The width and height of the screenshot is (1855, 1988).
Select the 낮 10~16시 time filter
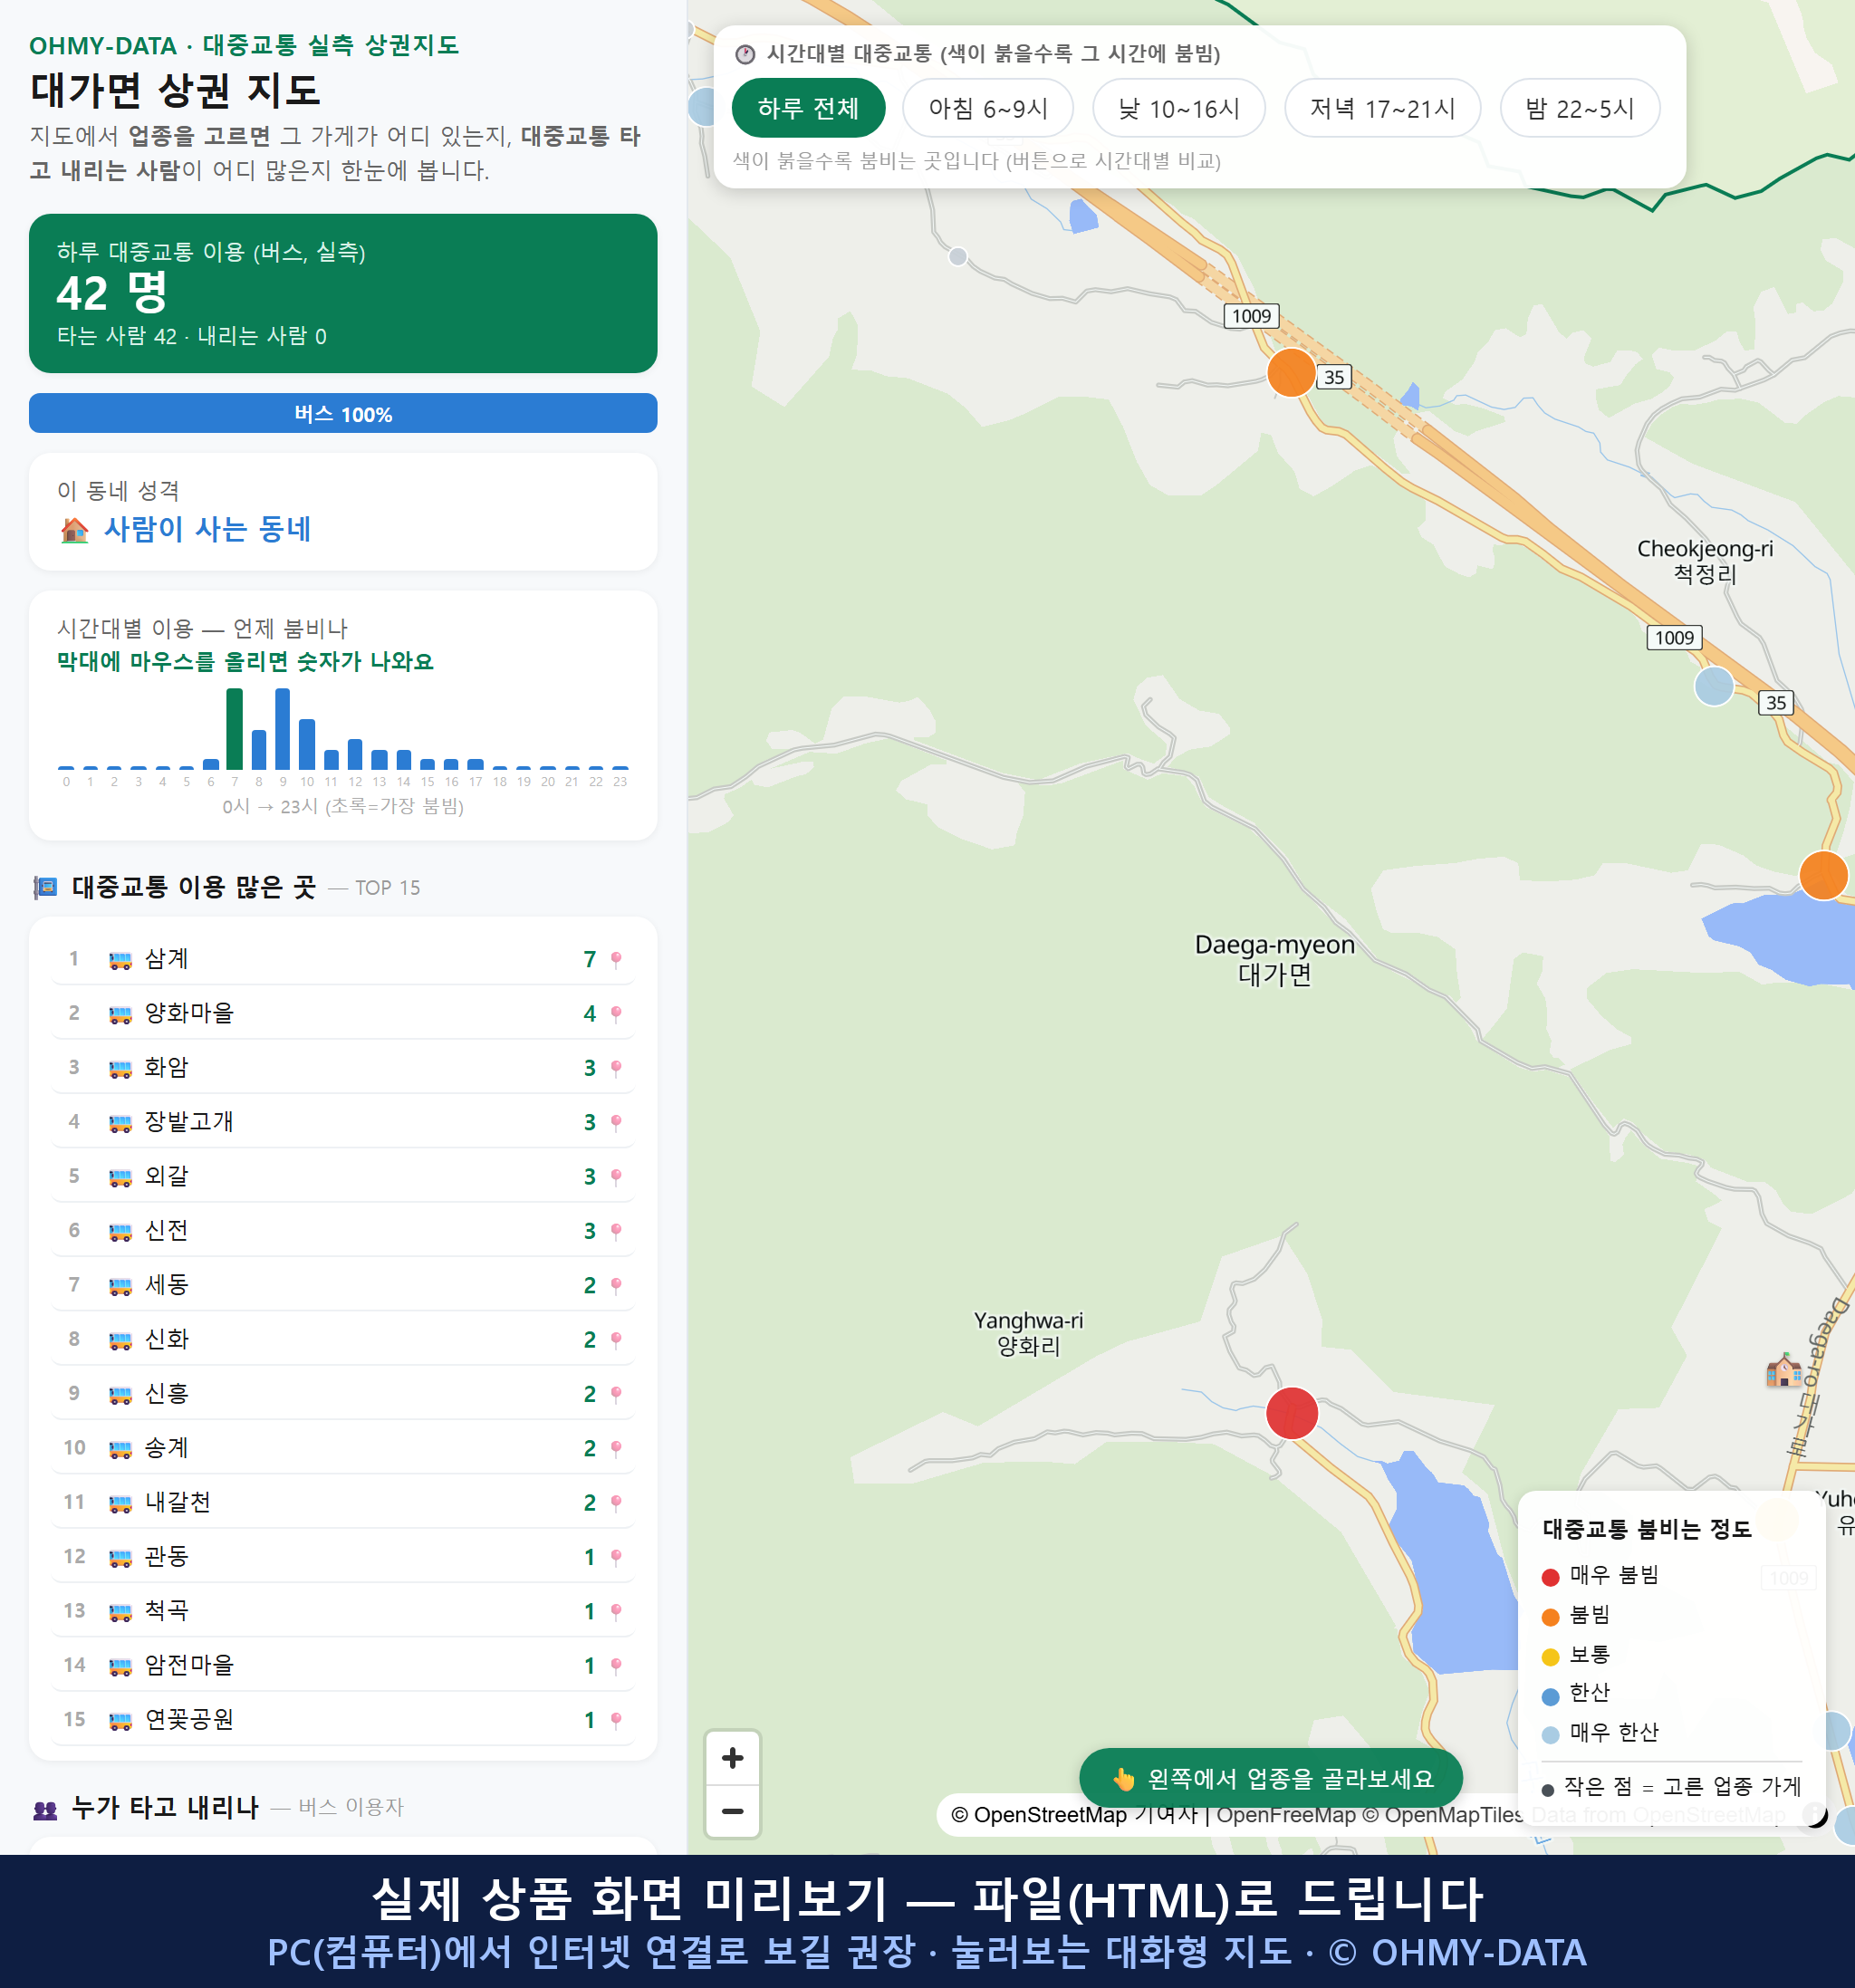[1179, 108]
